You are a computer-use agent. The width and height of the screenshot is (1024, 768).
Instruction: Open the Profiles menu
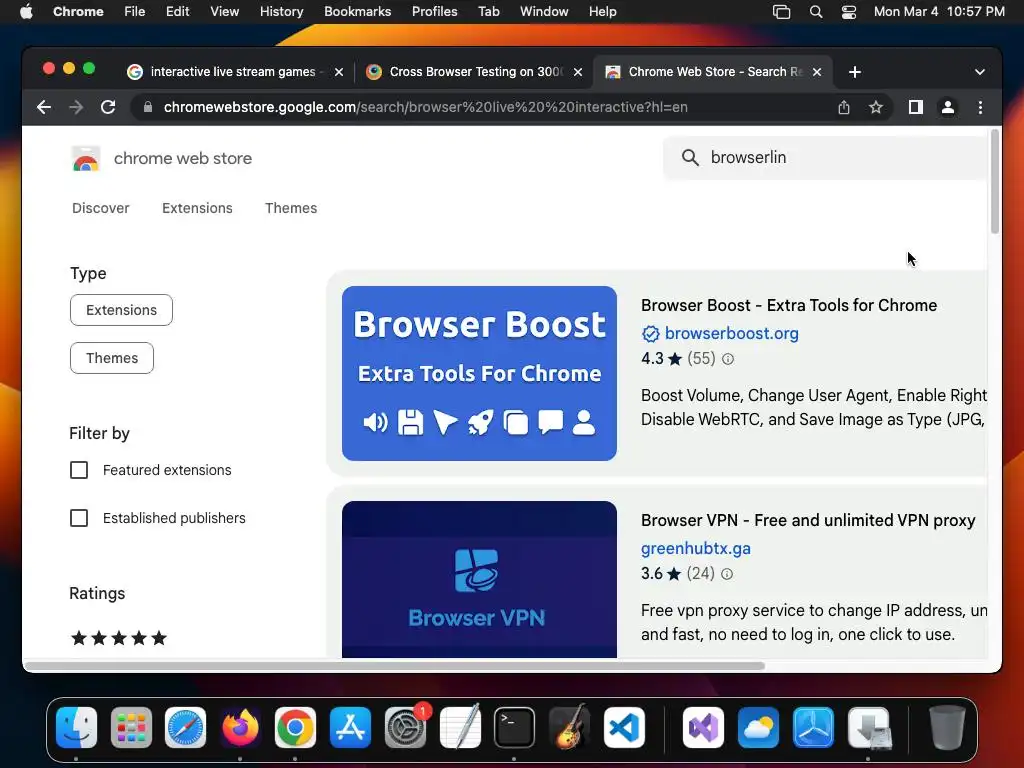click(434, 12)
